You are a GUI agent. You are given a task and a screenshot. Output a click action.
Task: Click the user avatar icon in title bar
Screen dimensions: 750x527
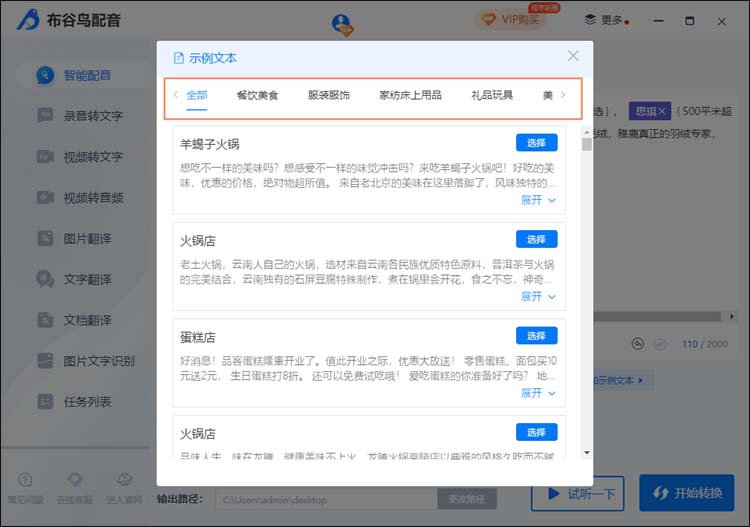pyautogui.click(x=342, y=22)
